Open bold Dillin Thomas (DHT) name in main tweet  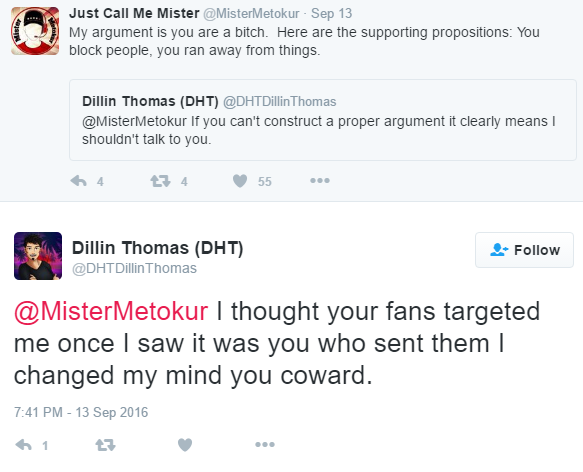click(158, 248)
